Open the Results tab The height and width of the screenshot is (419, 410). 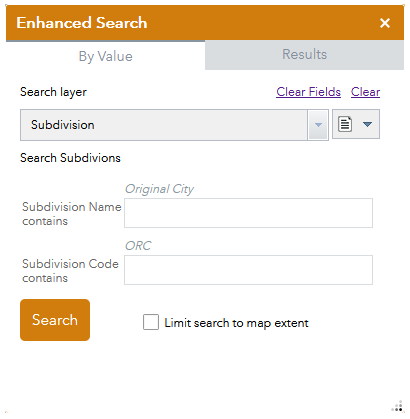[304, 55]
